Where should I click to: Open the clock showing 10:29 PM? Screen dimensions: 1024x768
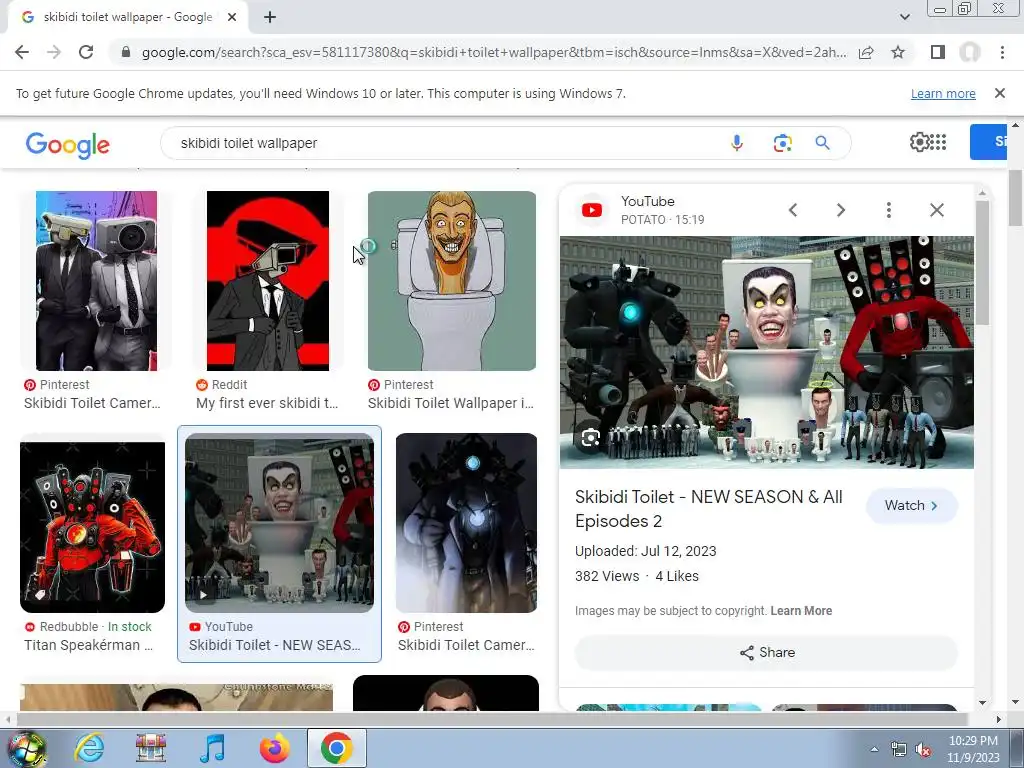973,749
